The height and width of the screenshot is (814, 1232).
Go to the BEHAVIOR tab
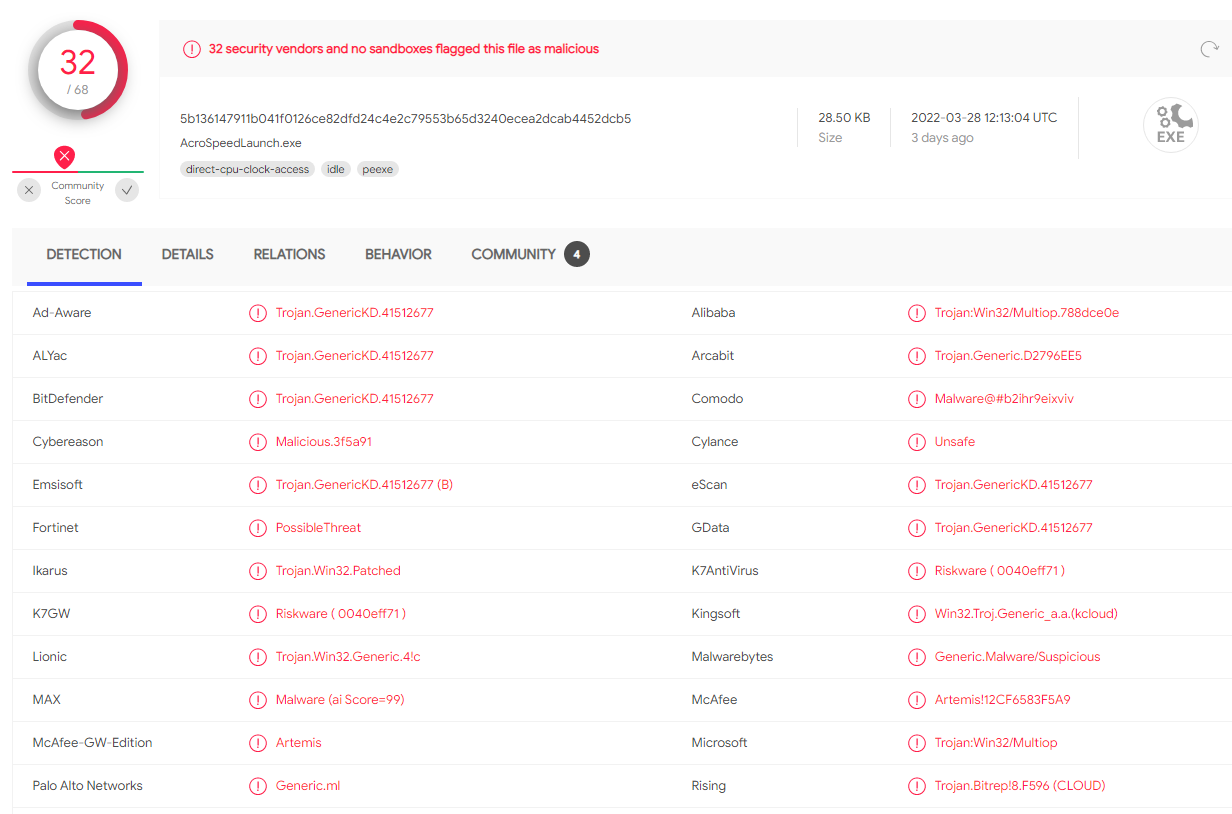(398, 254)
